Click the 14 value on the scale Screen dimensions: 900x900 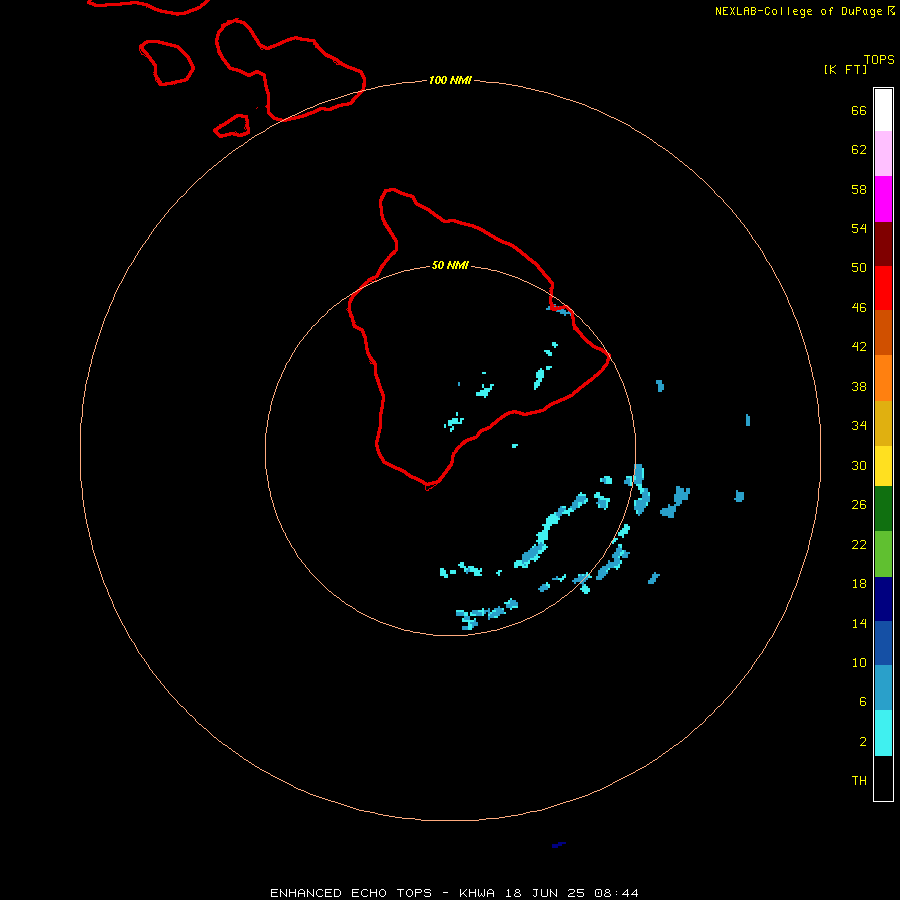(859, 623)
